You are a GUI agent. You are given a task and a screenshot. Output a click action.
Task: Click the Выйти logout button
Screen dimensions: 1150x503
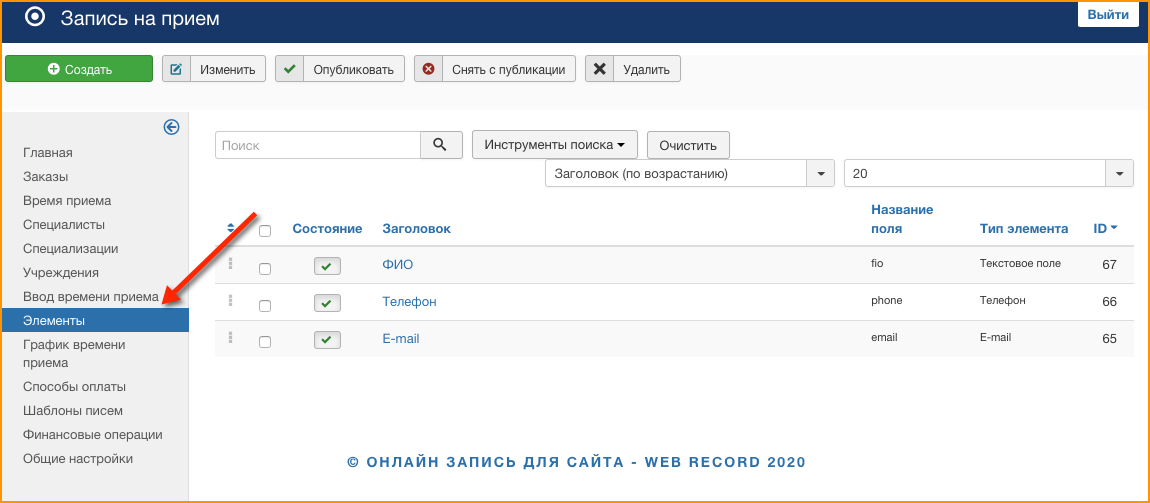tap(1107, 15)
